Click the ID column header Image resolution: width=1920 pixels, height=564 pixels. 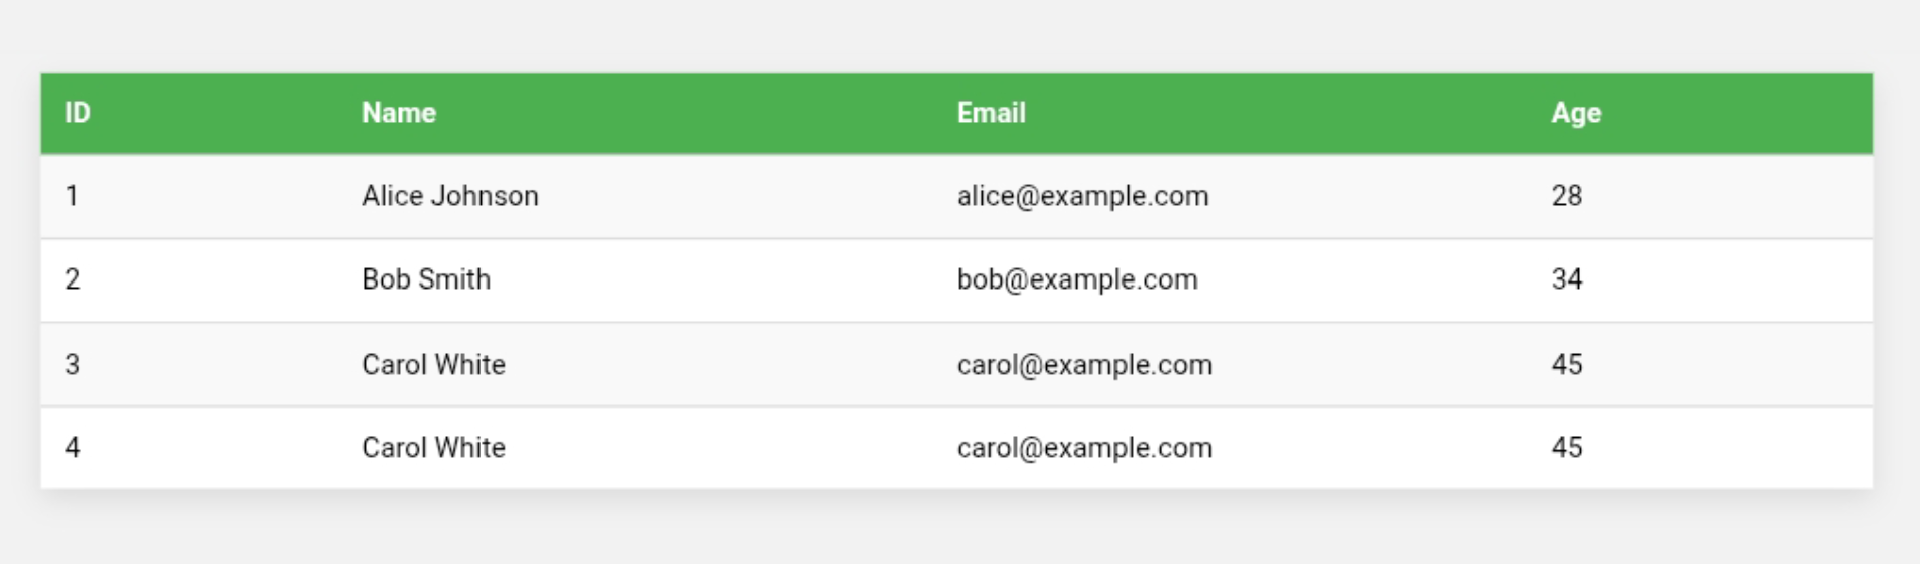pyautogui.click(x=78, y=113)
